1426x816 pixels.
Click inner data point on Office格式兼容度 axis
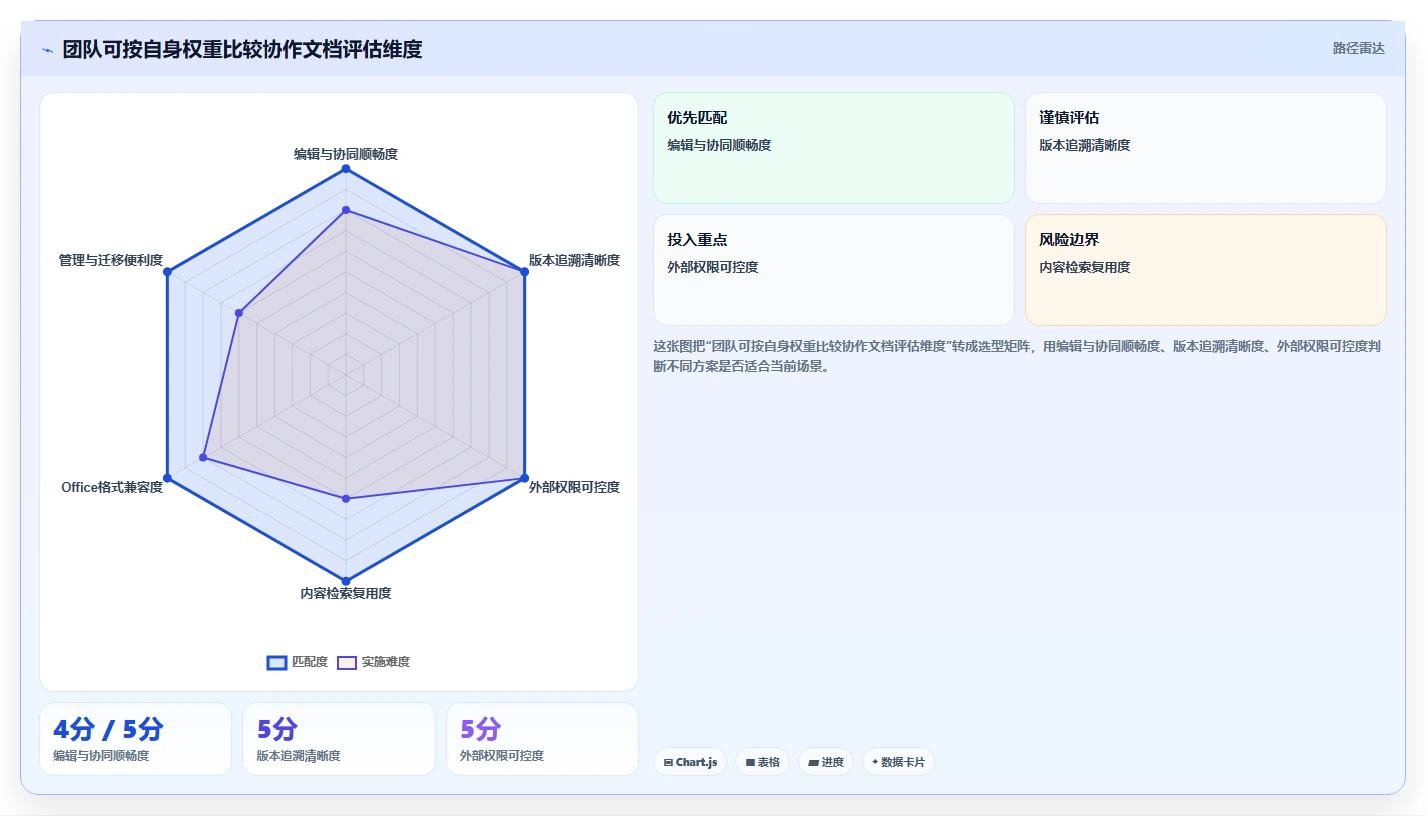203,458
